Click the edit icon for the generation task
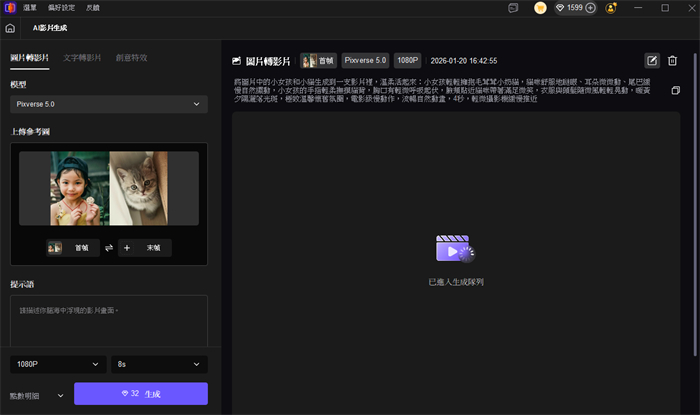The width and height of the screenshot is (700, 415). [x=652, y=61]
